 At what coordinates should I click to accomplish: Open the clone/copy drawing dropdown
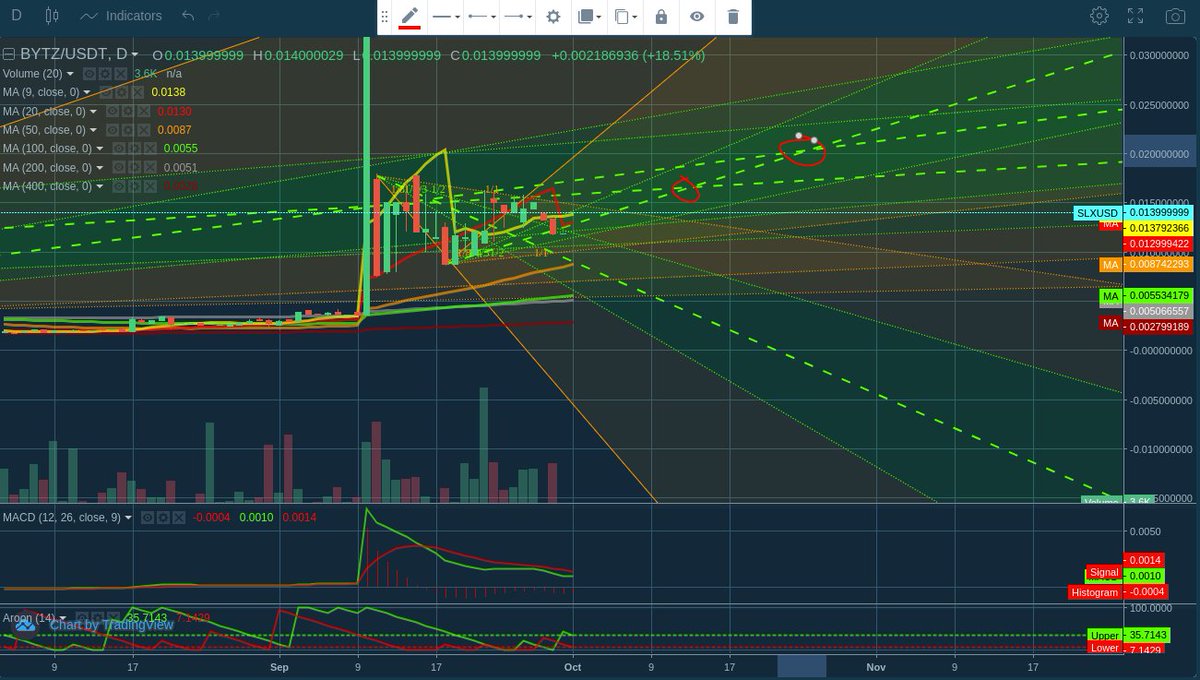point(625,16)
